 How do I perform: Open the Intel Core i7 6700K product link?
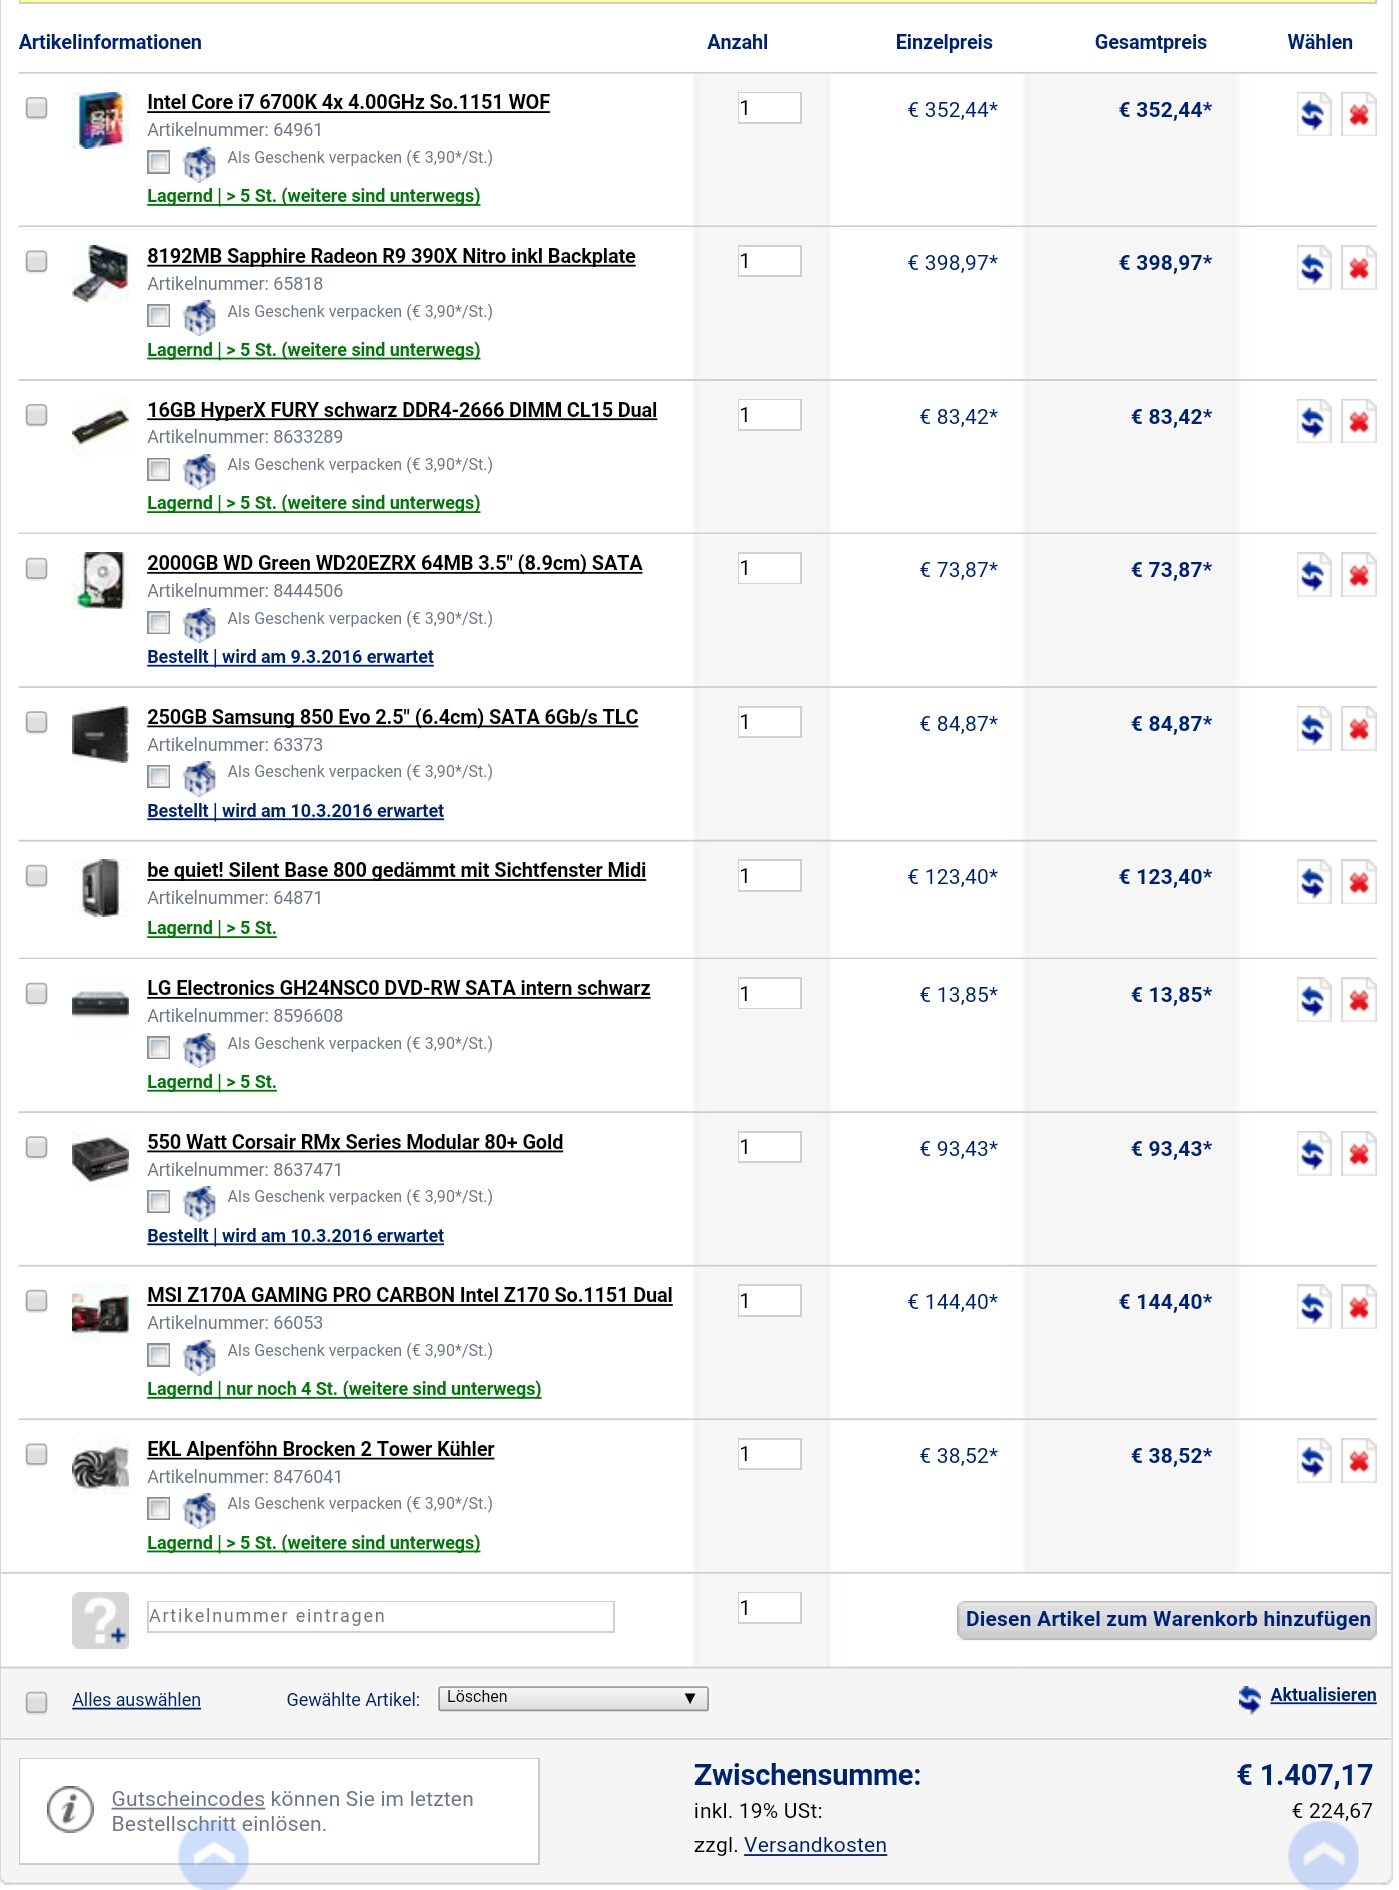tap(348, 102)
